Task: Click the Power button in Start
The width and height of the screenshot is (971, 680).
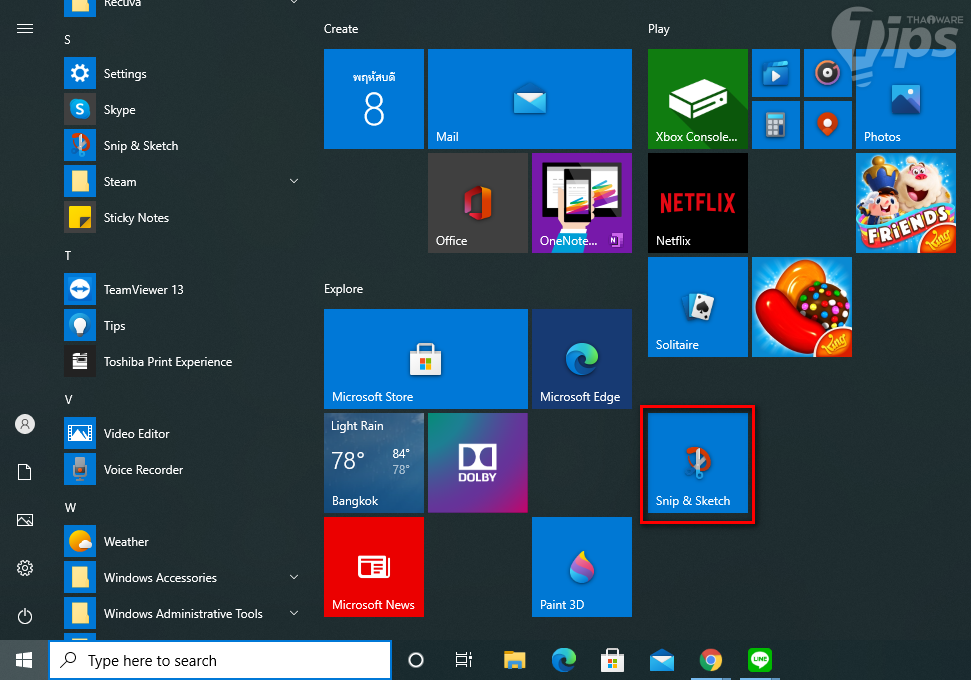Action: 25,616
